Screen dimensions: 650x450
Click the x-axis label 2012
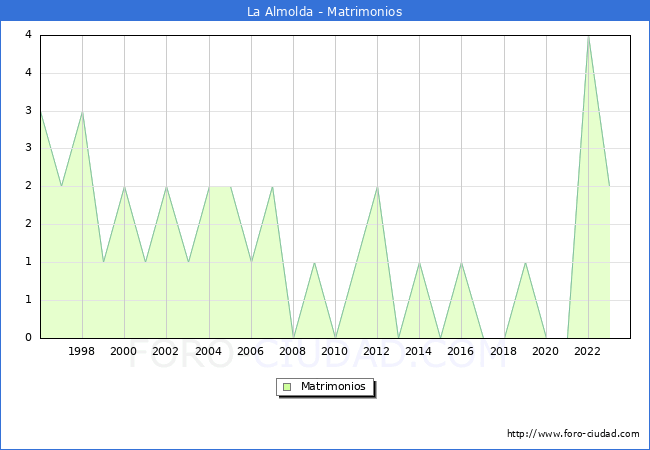pos(376,351)
